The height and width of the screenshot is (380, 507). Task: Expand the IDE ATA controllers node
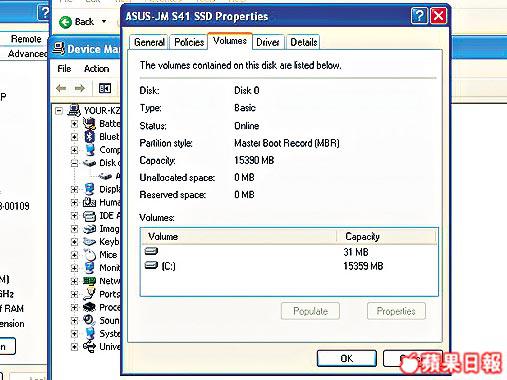(74, 216)
